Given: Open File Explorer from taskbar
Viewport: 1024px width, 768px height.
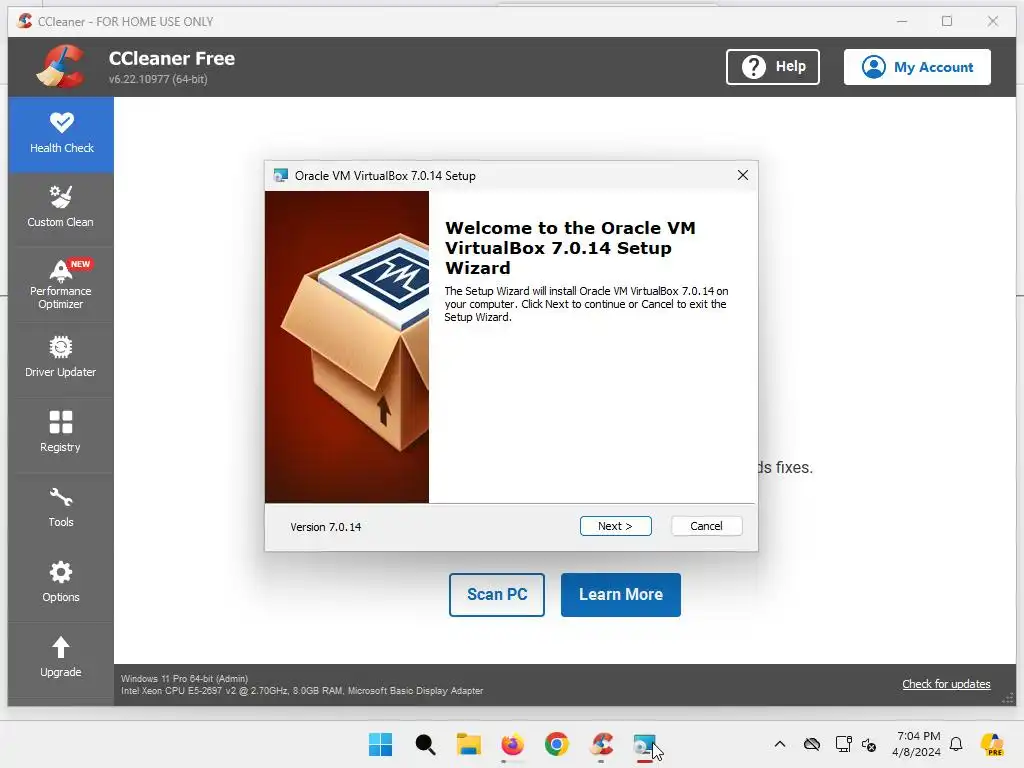Looking at the screenshot, I should pyautogui.click(x=468, y=744).
